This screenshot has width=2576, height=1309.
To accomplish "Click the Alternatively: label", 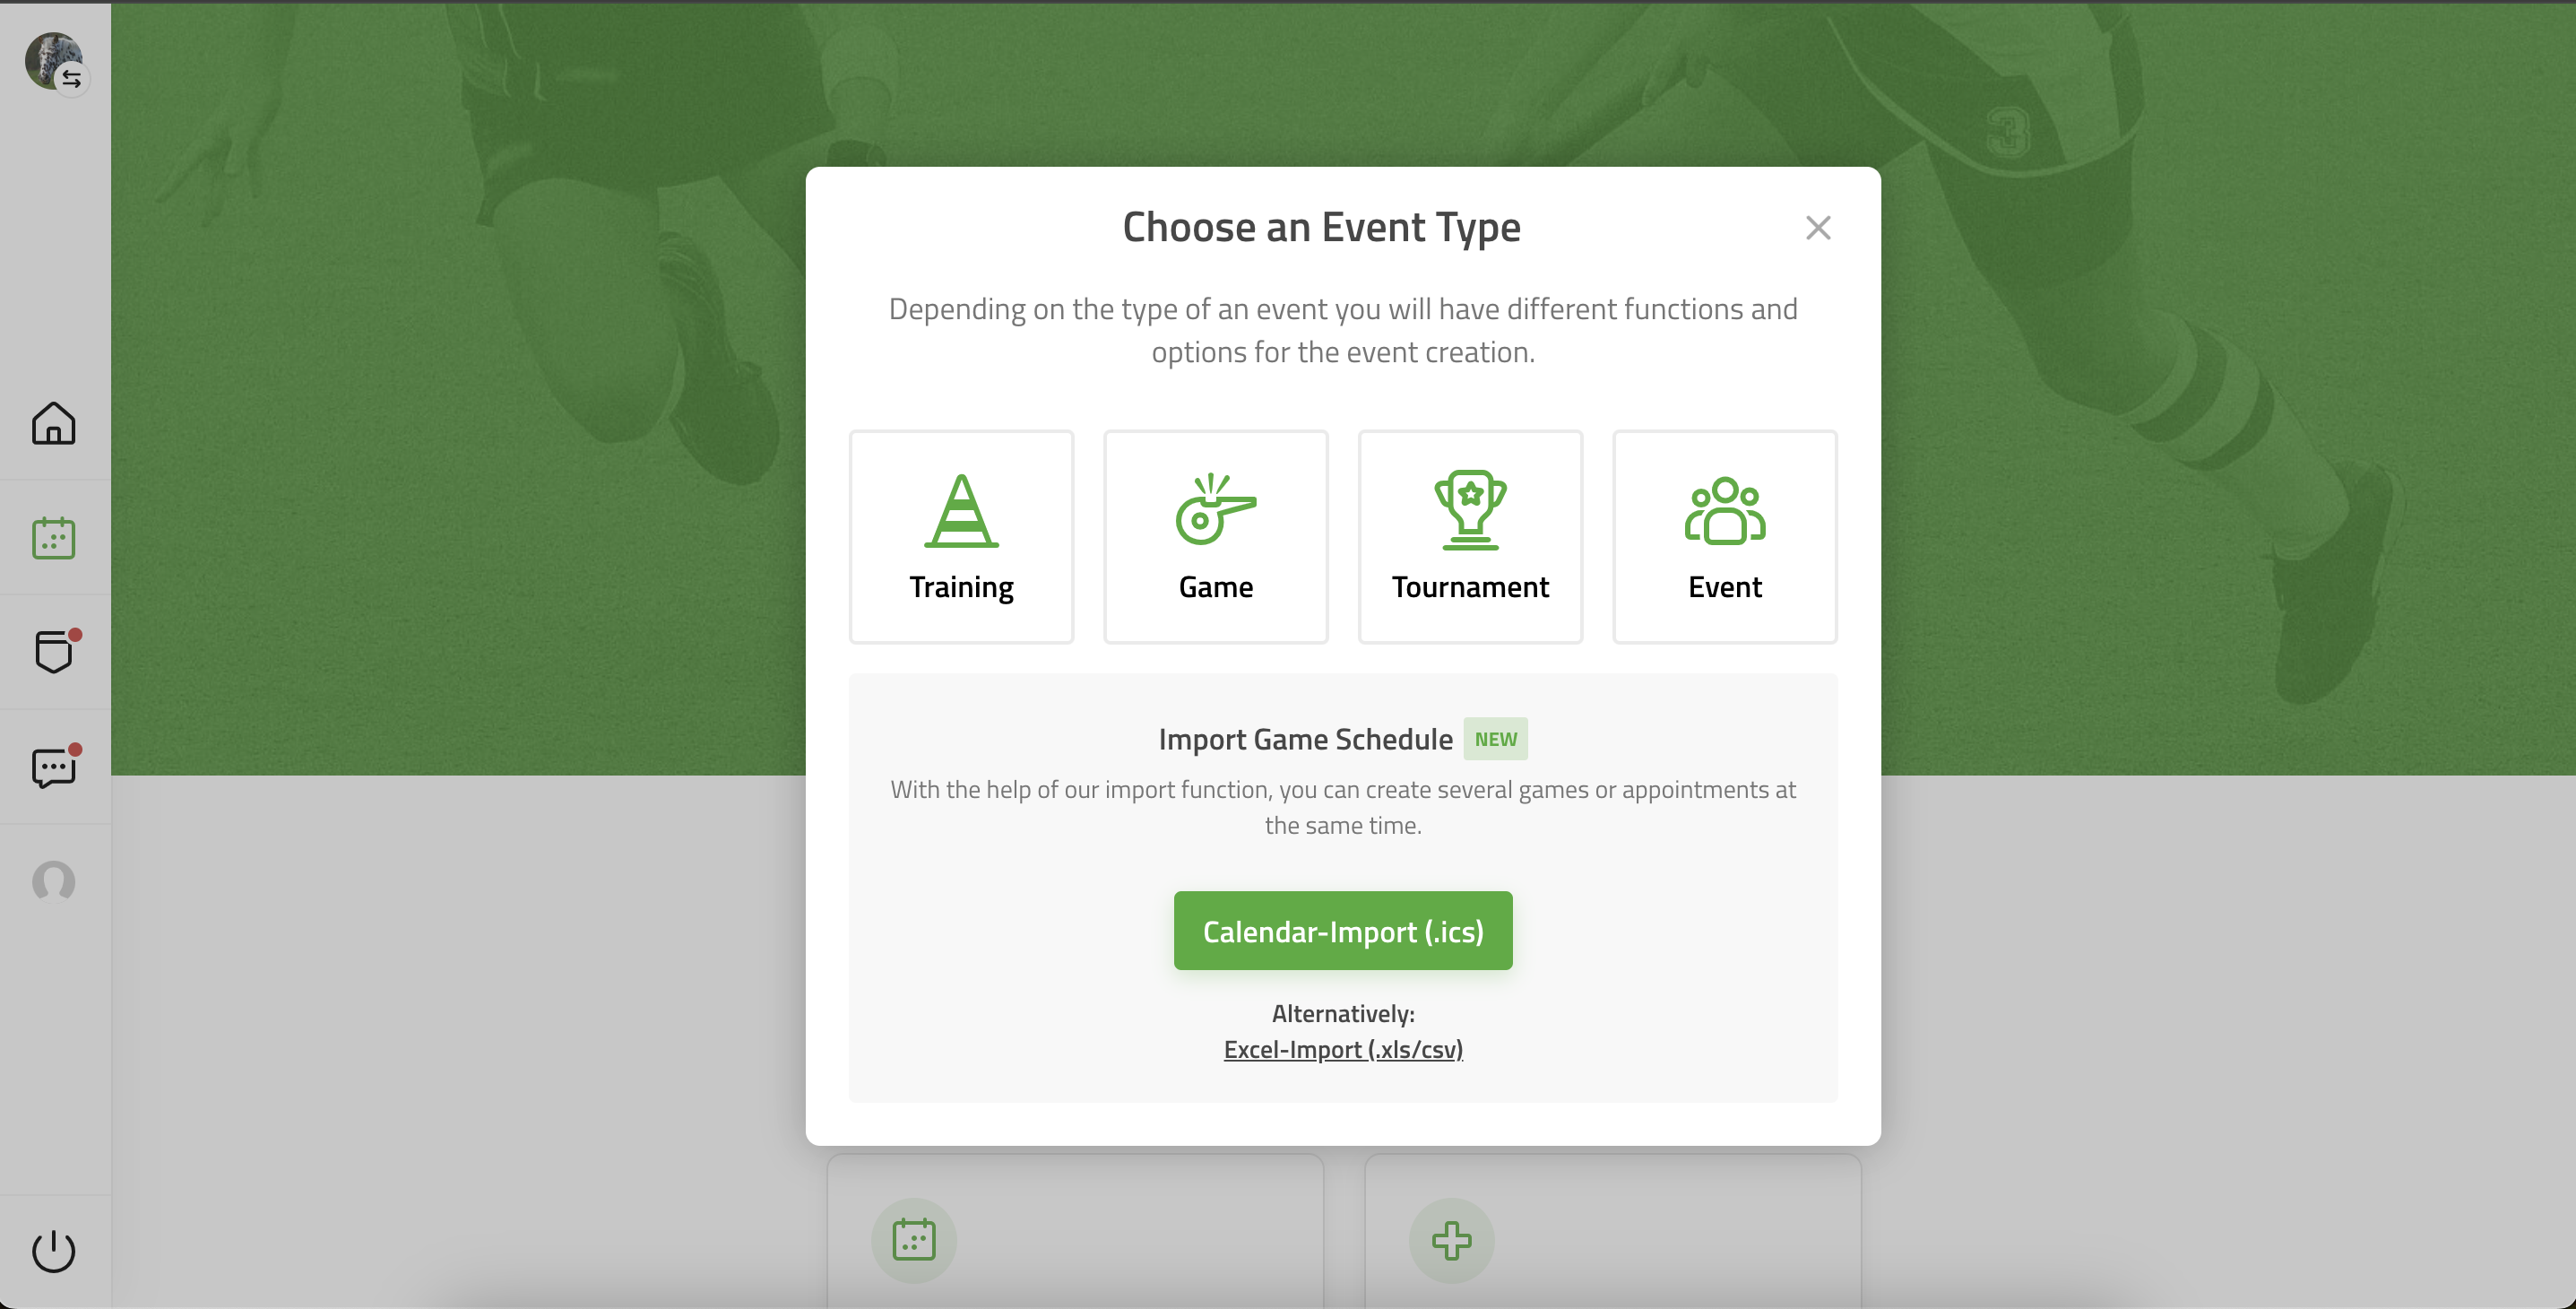I will 1343,1014.
